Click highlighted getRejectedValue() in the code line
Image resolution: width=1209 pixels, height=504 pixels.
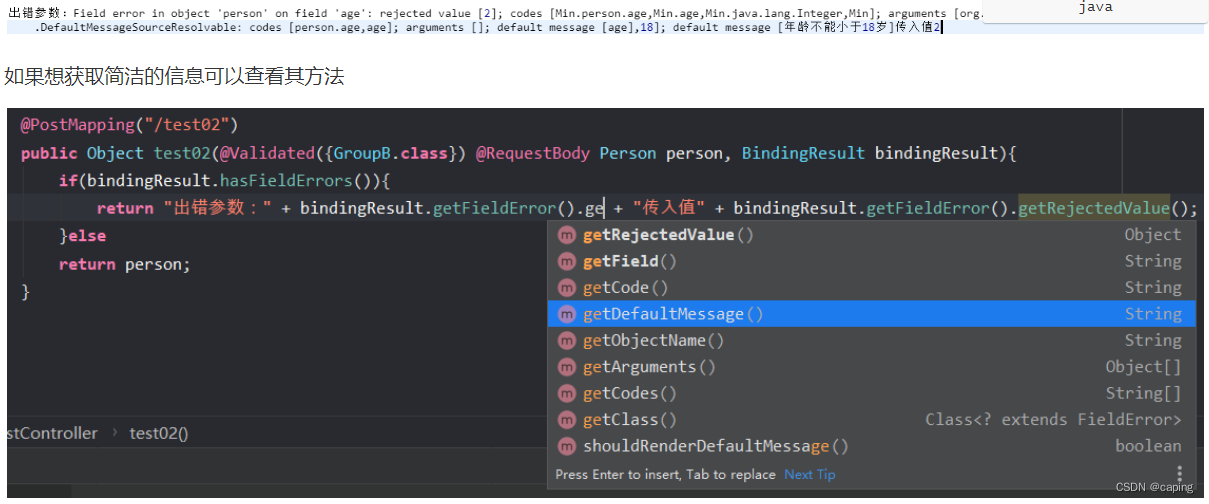click(x=1094, y=208)
